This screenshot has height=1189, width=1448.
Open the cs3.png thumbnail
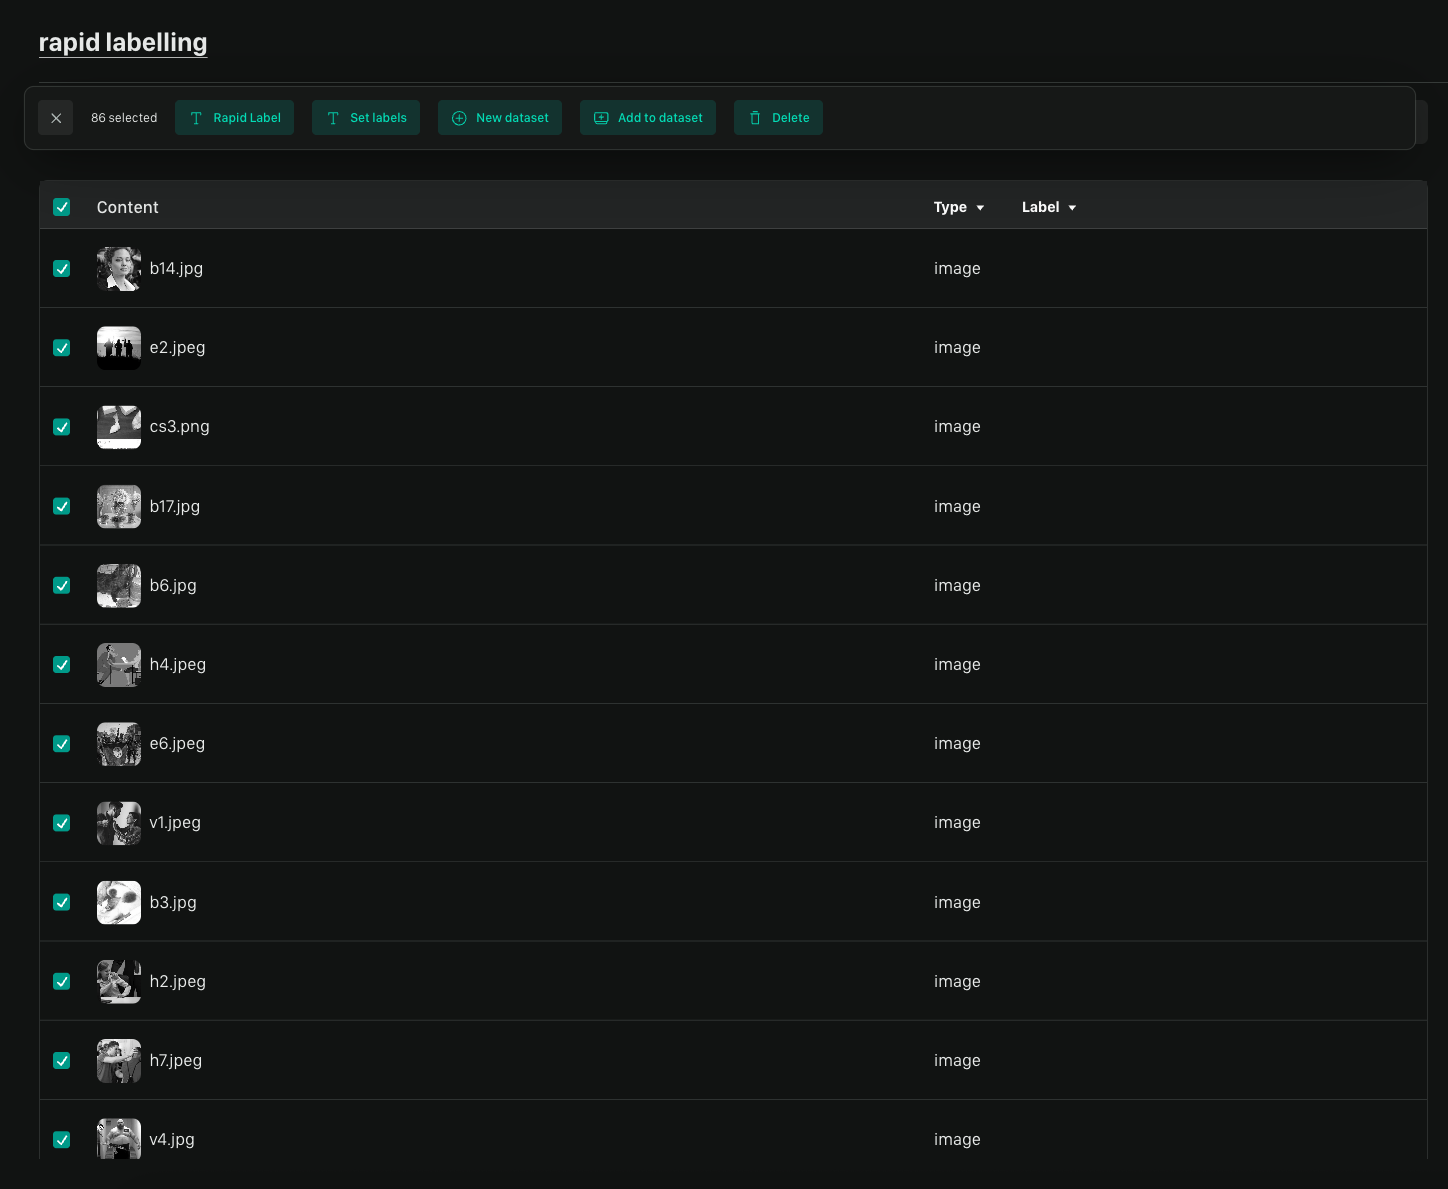[119, 427]
